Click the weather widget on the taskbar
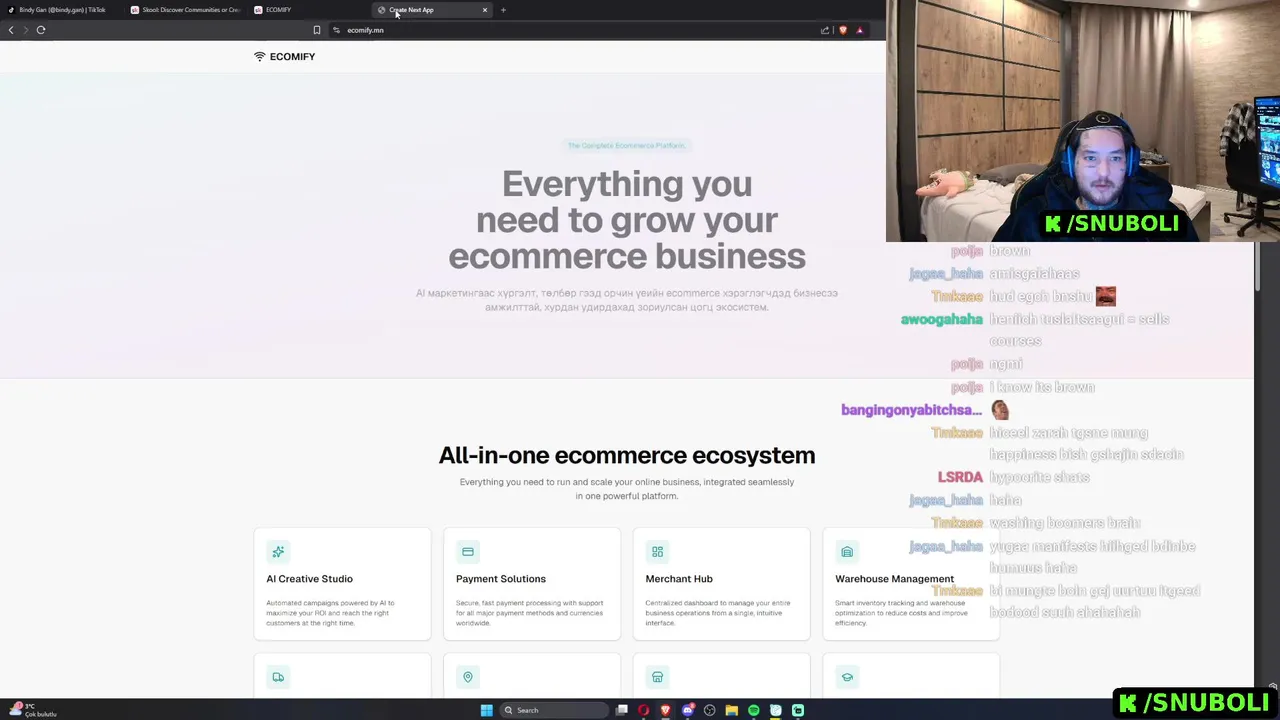This screenshot has height=720, width=1280. [x=32, y=710]
